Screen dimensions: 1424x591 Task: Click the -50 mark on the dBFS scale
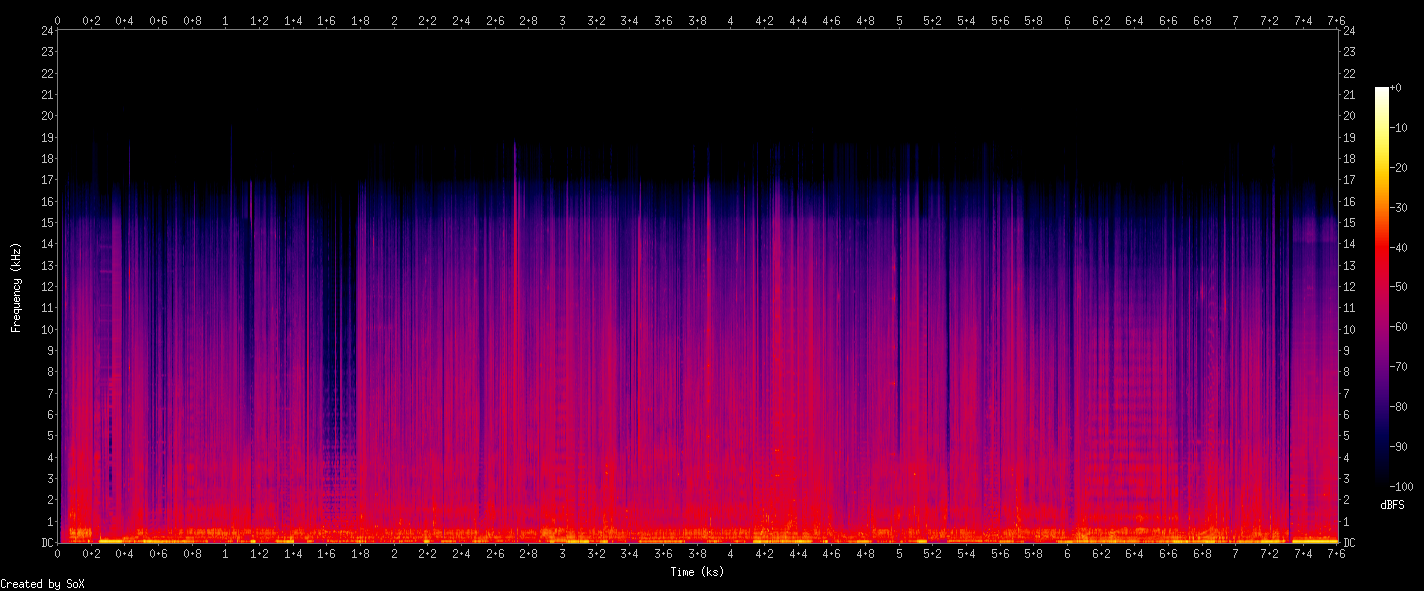(x=1398, y=287)
